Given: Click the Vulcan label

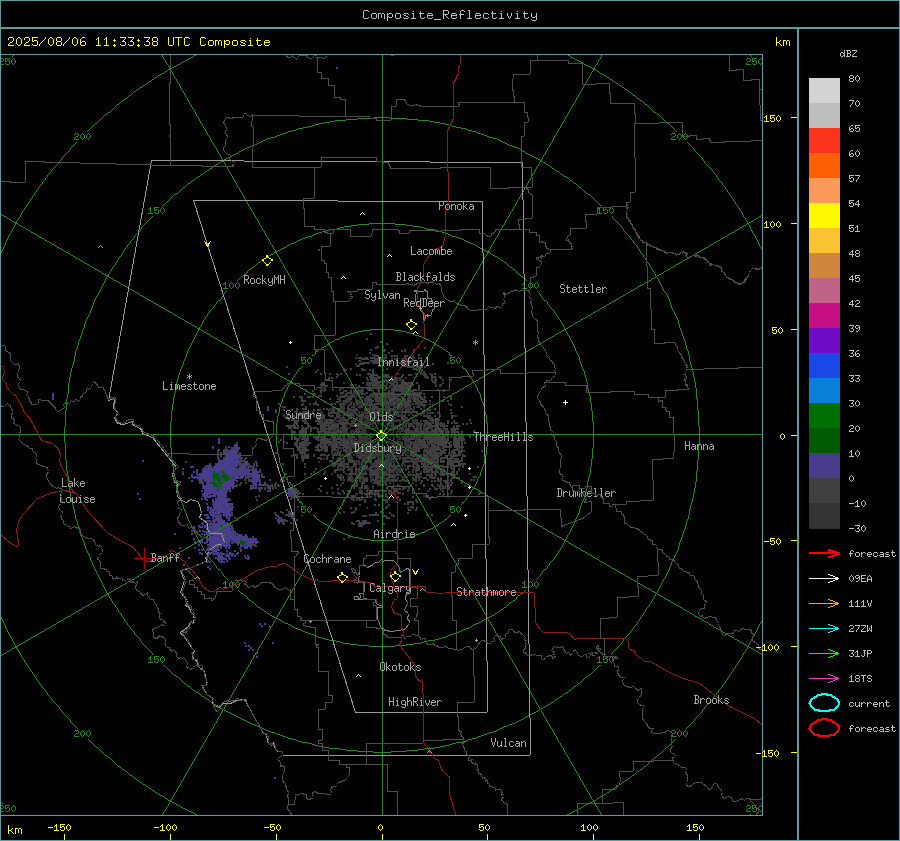Looking at the screenshot, I should [x=509, y=743].
